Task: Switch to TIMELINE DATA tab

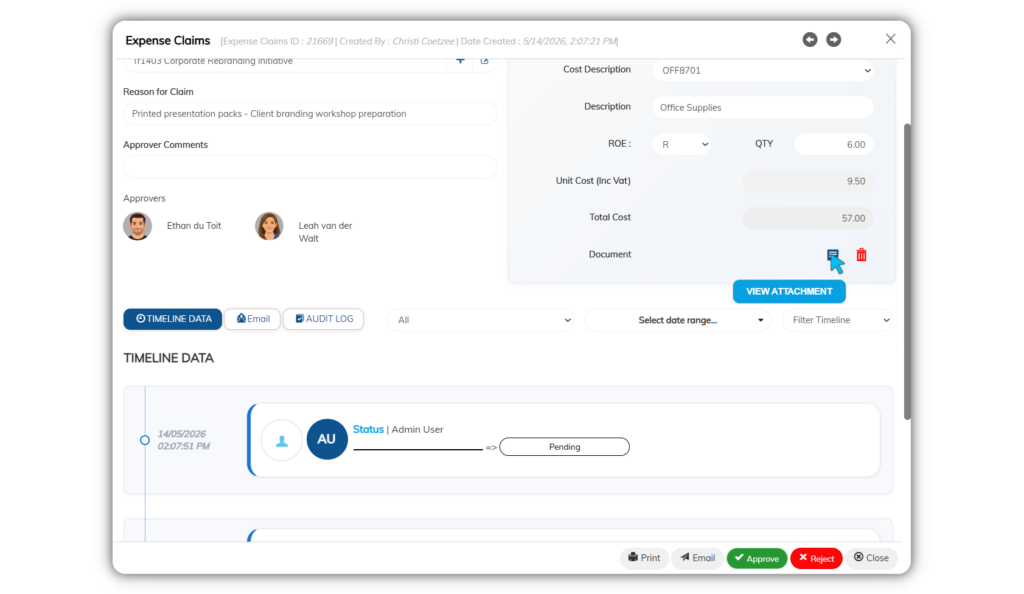Action: tap(173, 319)
